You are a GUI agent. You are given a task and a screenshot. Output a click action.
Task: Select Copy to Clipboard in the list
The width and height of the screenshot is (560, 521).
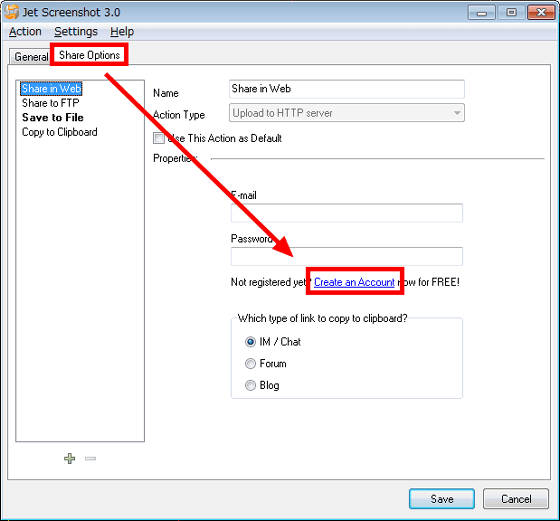pos(60,132)
